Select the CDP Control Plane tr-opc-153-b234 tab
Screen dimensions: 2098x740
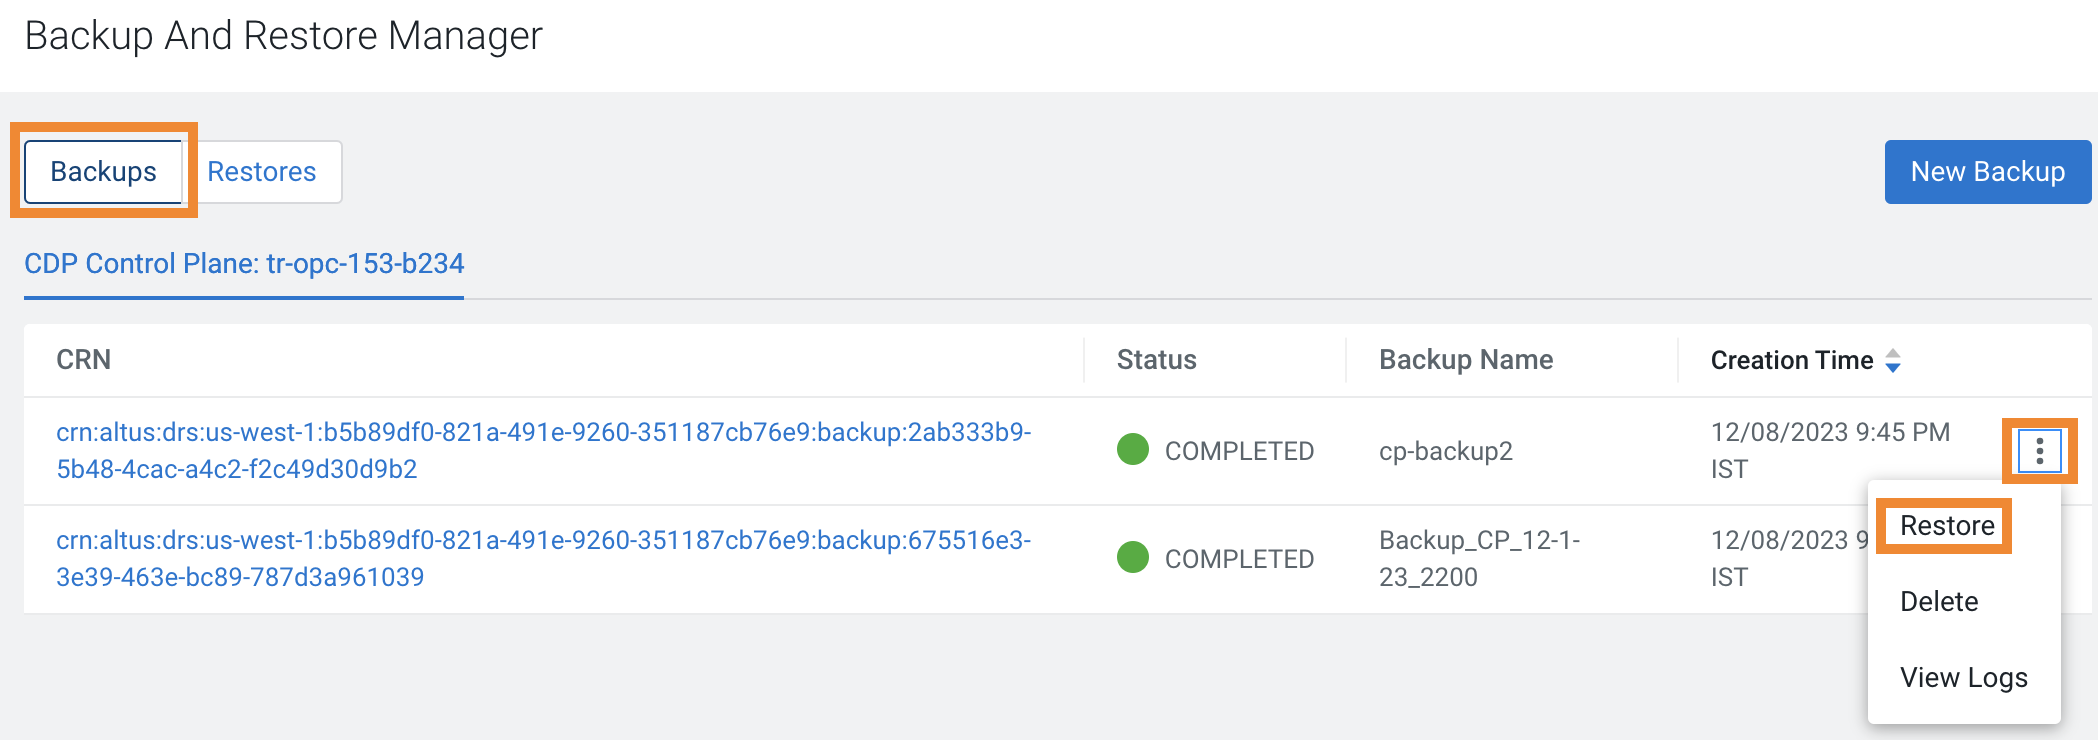243,263
